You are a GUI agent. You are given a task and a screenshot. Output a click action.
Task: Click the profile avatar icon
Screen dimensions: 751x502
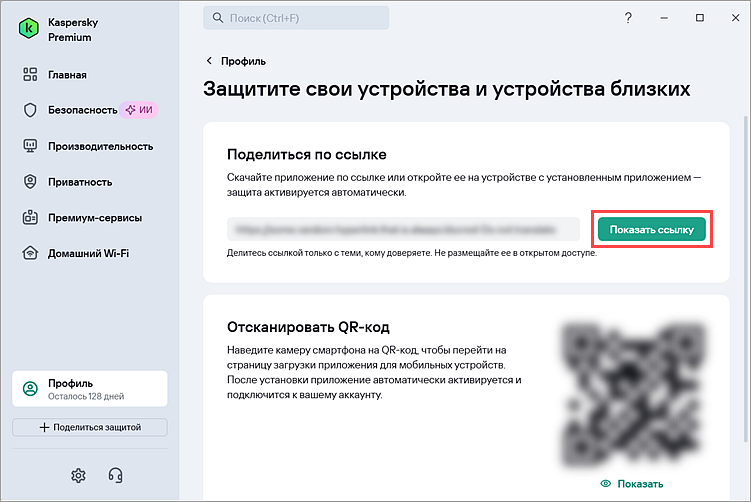pos(30,388)
